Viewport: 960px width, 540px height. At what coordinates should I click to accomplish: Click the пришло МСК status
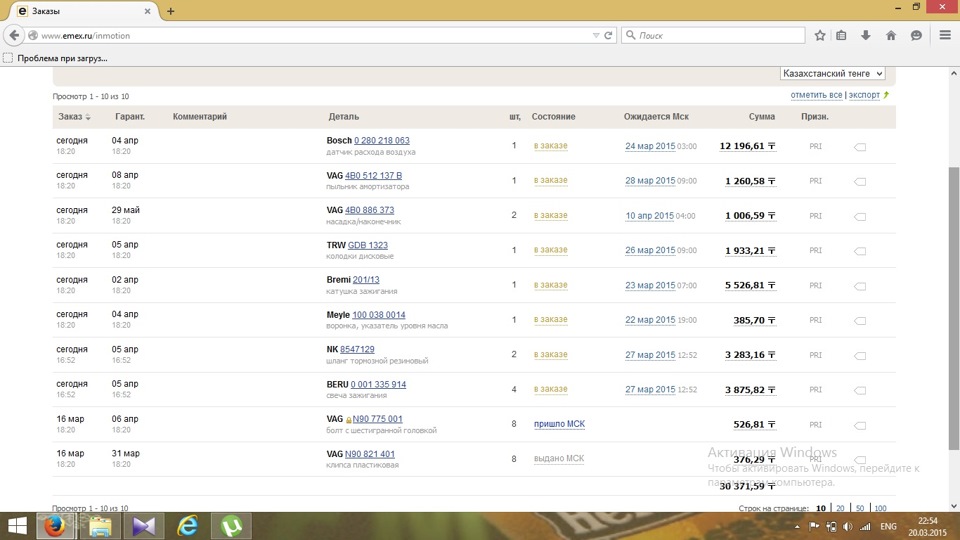[x=559, y=424]
